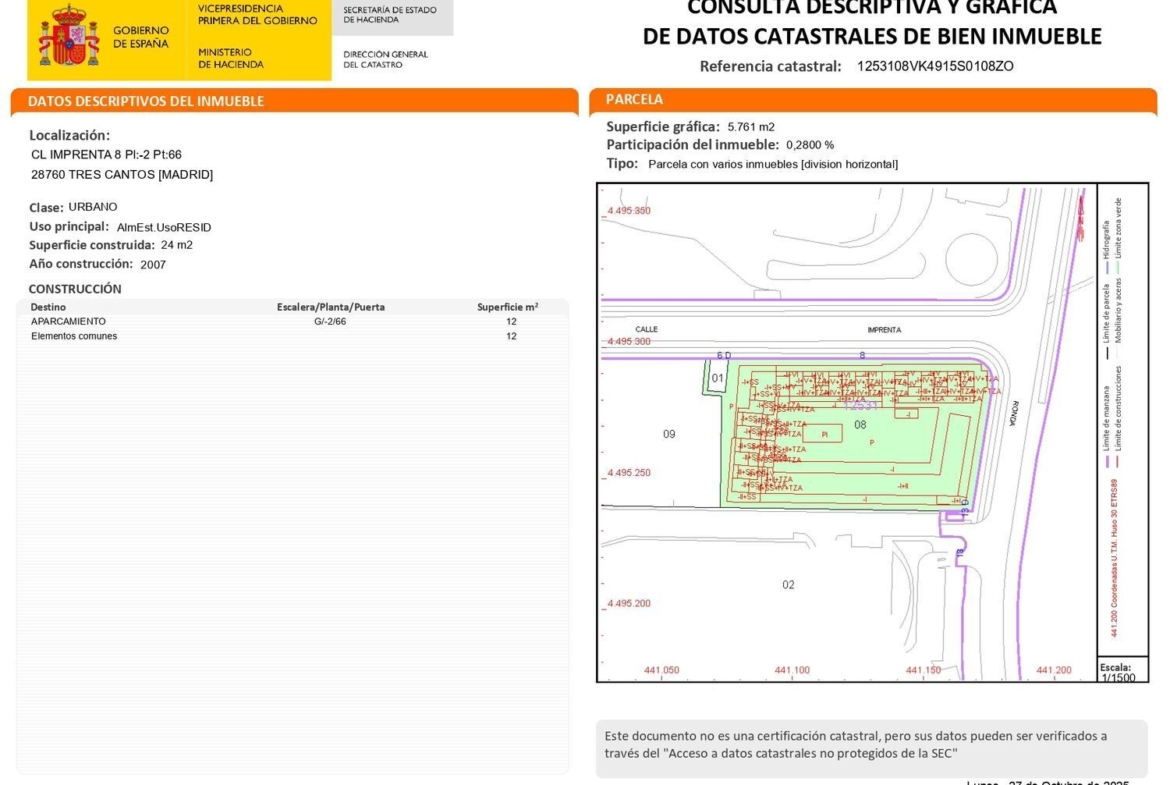Image resolution: width=1170 pixels, height=785 pixels.
Task: Select parcel 02 below the green plot
Action: pyautogui.click(x=788, y=585)
